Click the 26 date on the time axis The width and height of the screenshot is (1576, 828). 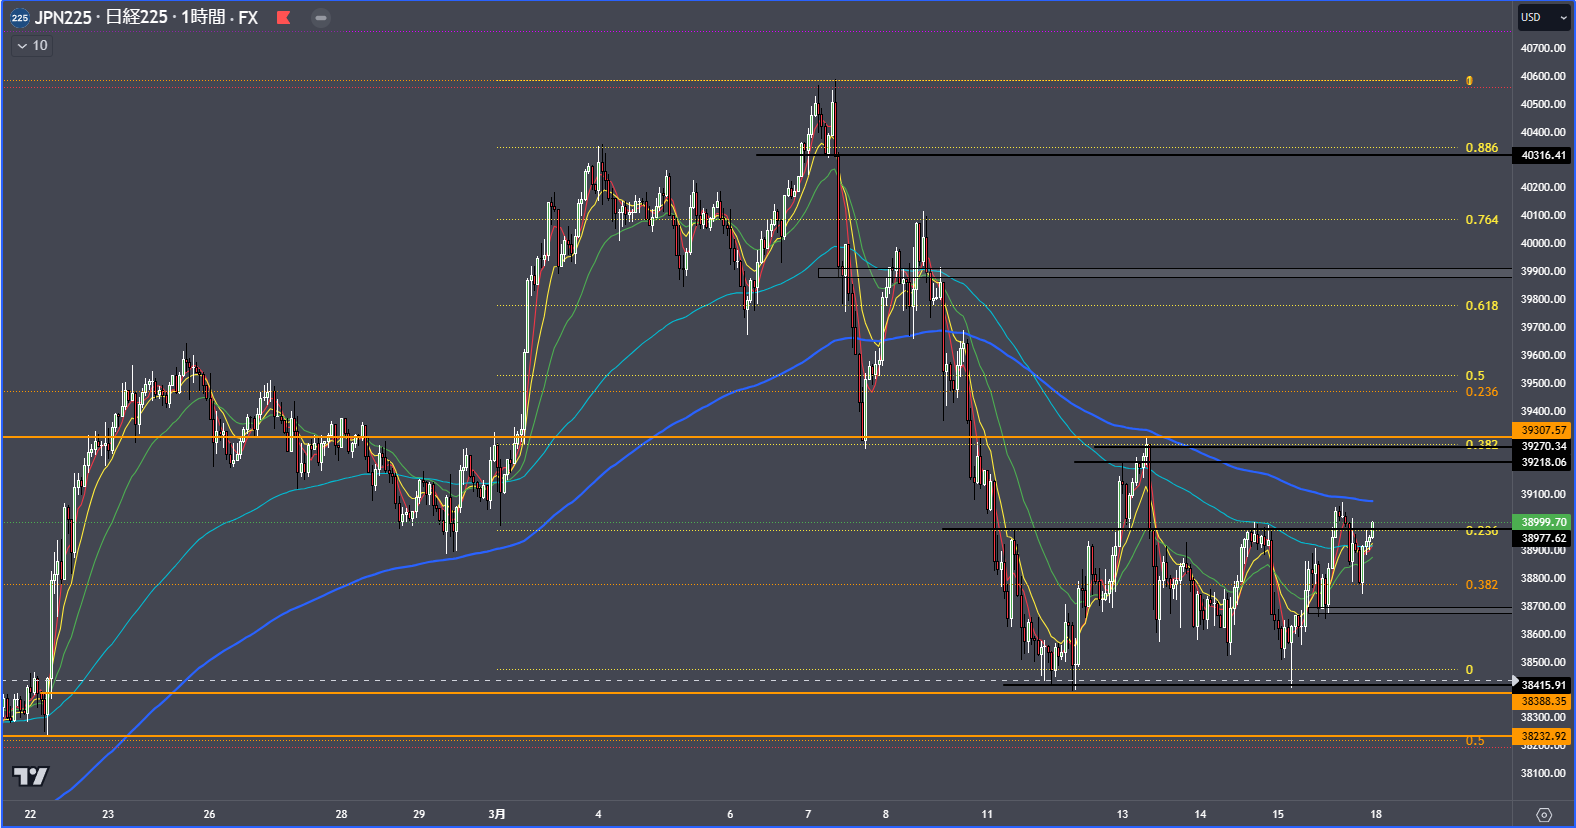pyautogui.click(x=209, y=814)
